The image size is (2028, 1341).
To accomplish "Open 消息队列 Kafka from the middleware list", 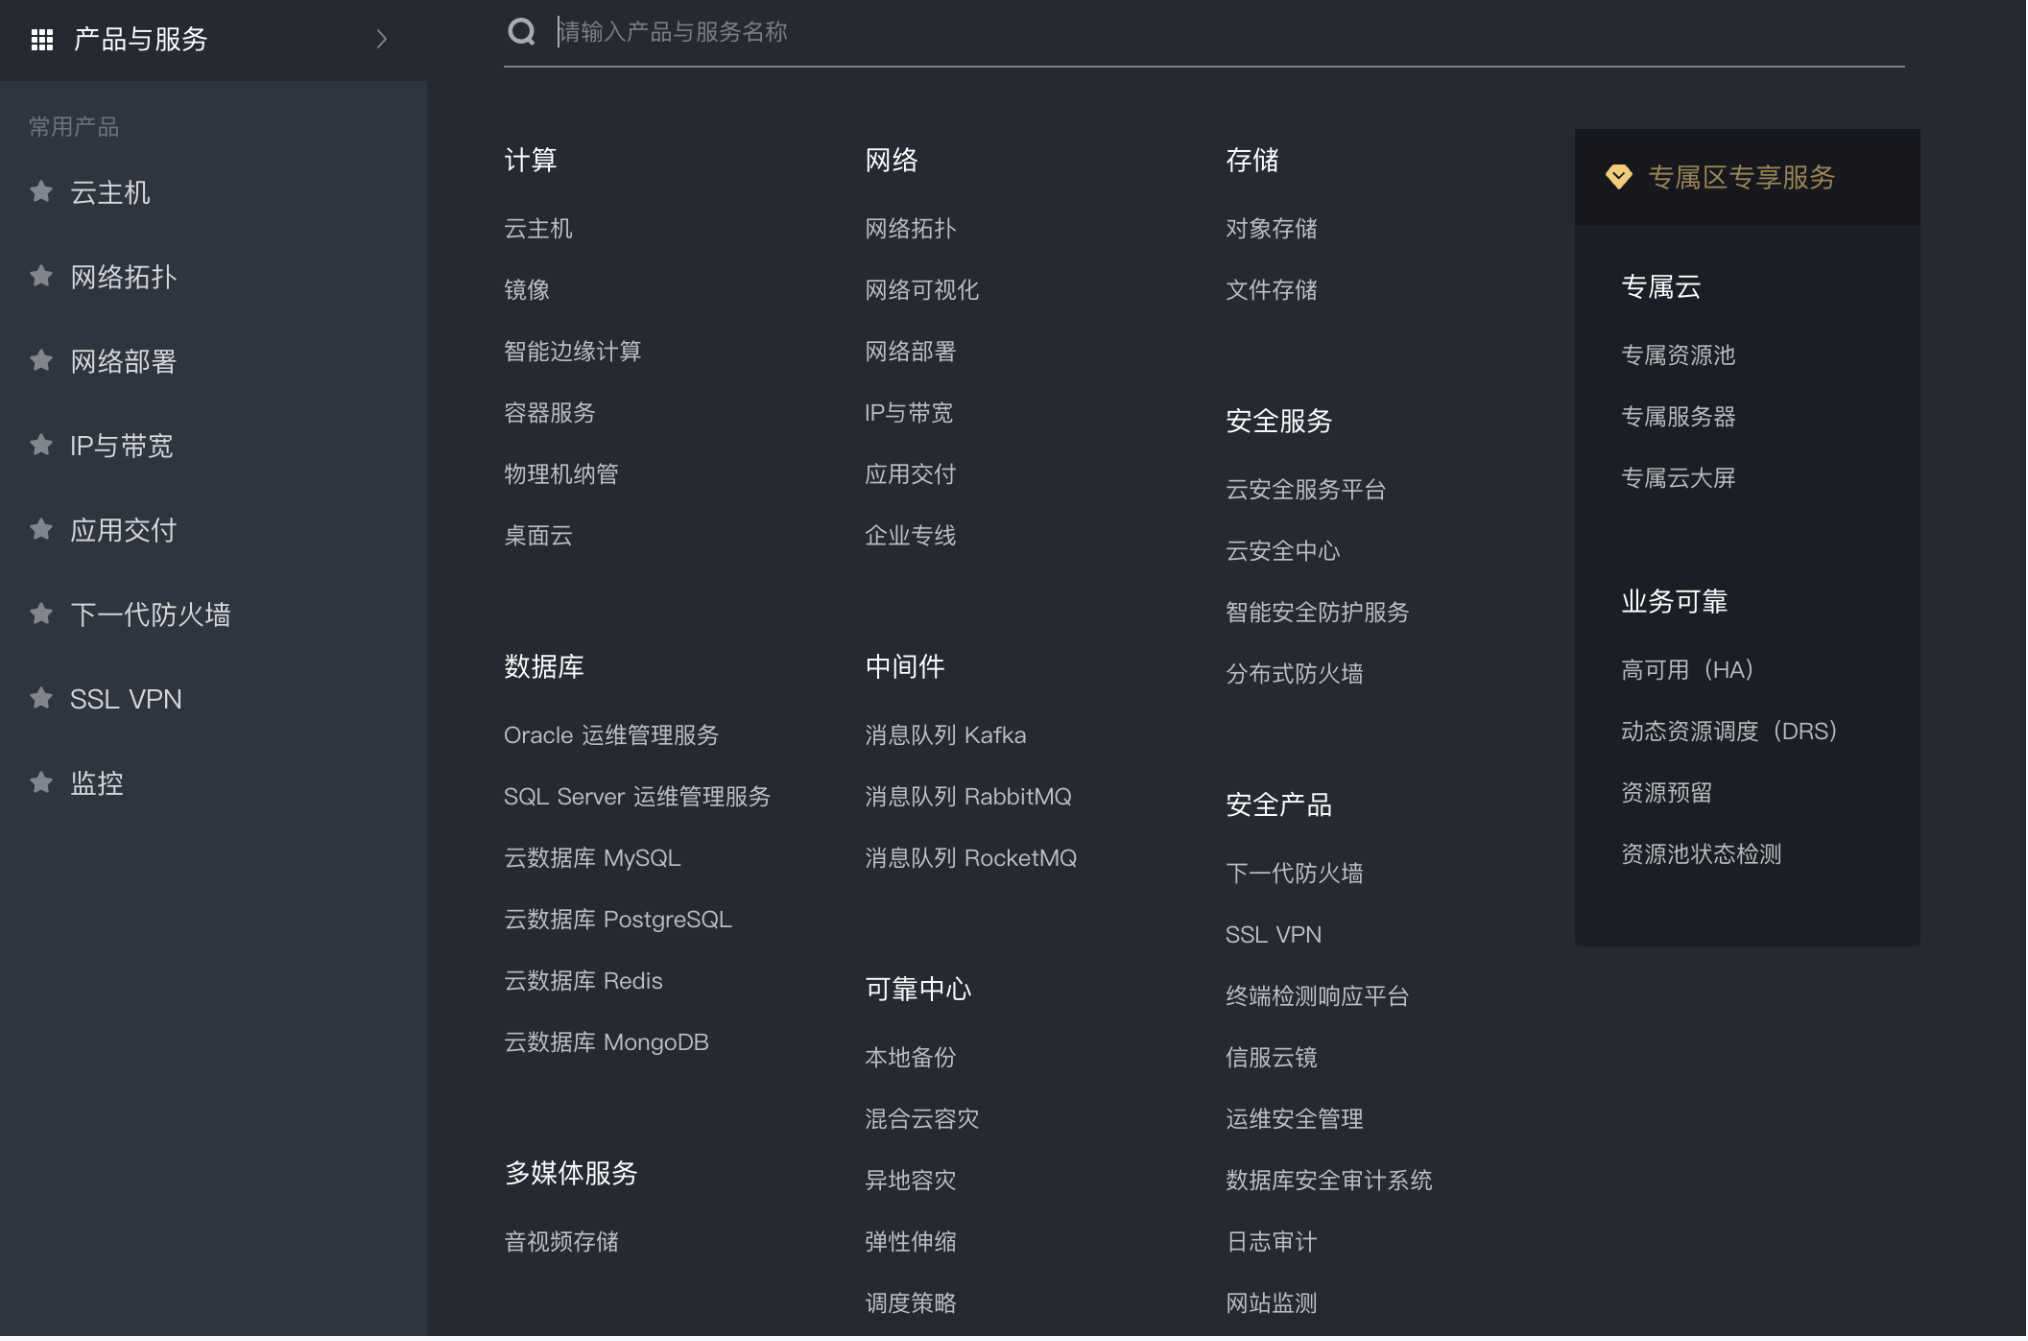I will tap(945, 736).
